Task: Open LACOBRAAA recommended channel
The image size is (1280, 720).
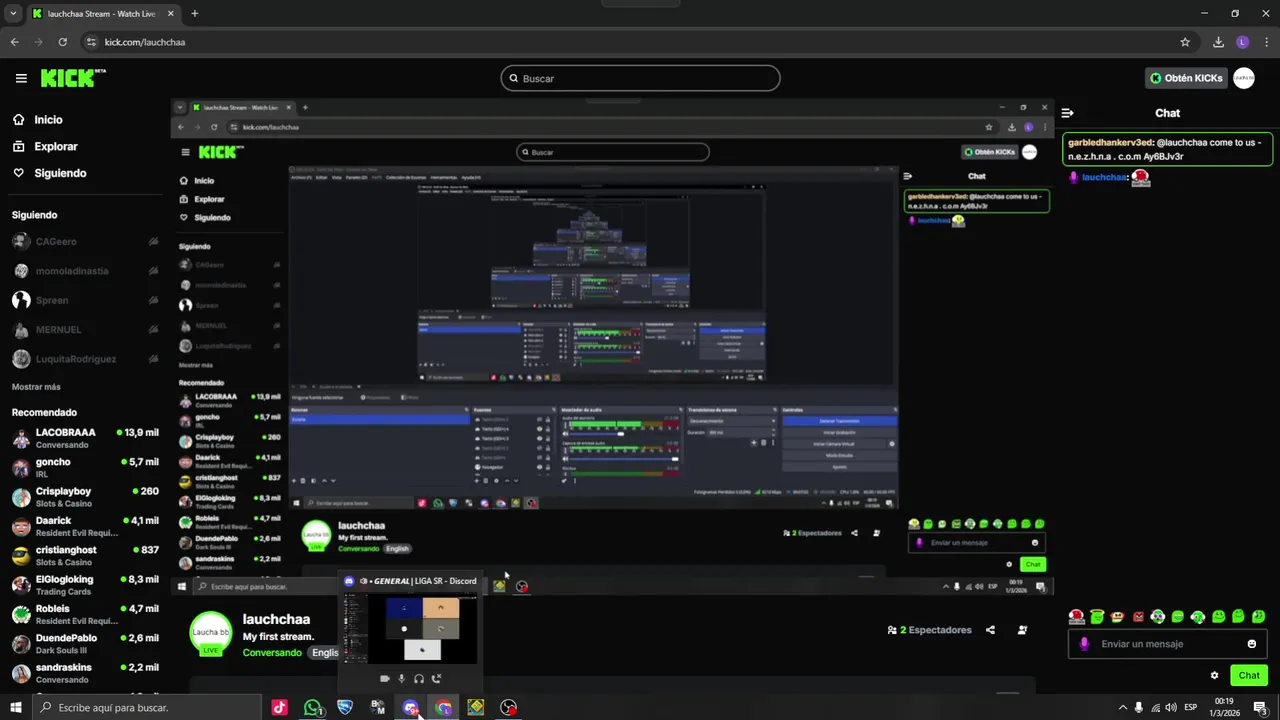Action: coord(85,438)
